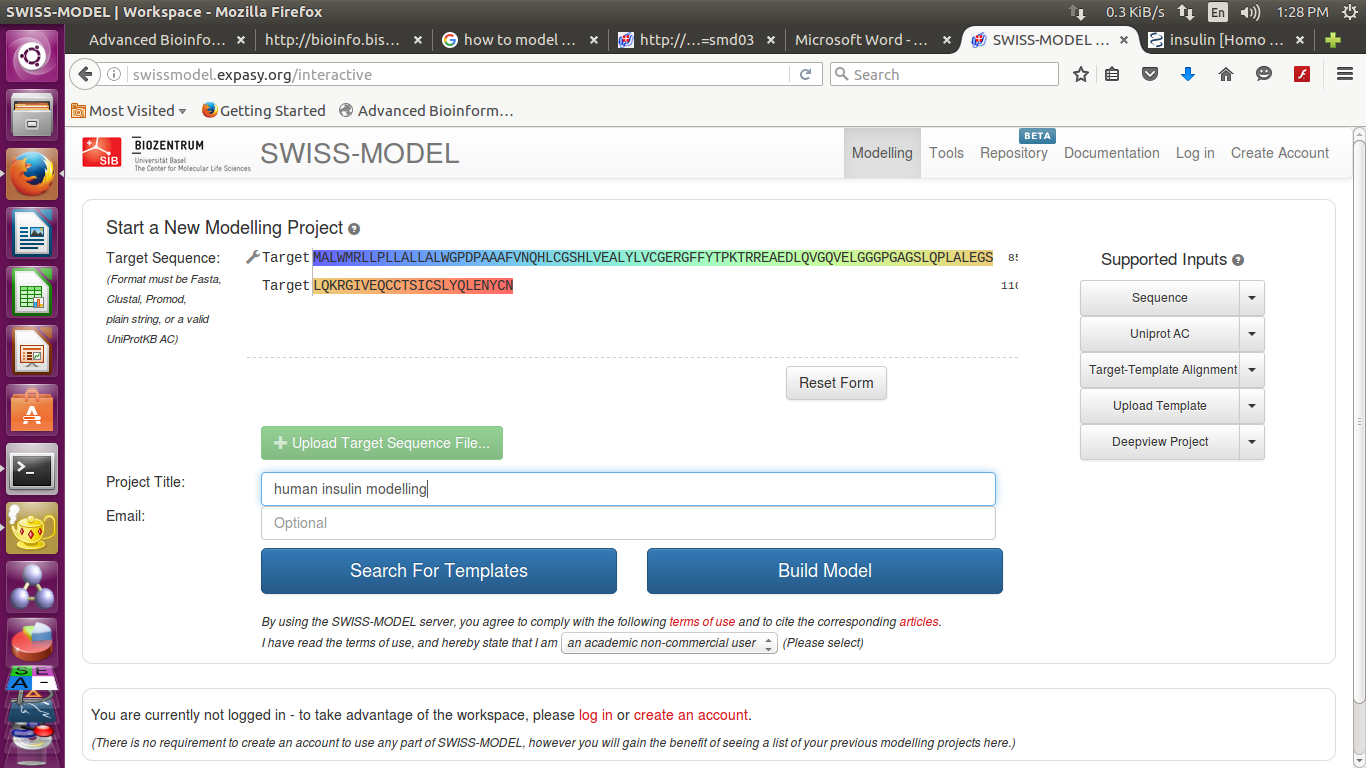The image size is (1366, 768).
Task: Open Firefox hamburger menu
Action: [1345, 74]
